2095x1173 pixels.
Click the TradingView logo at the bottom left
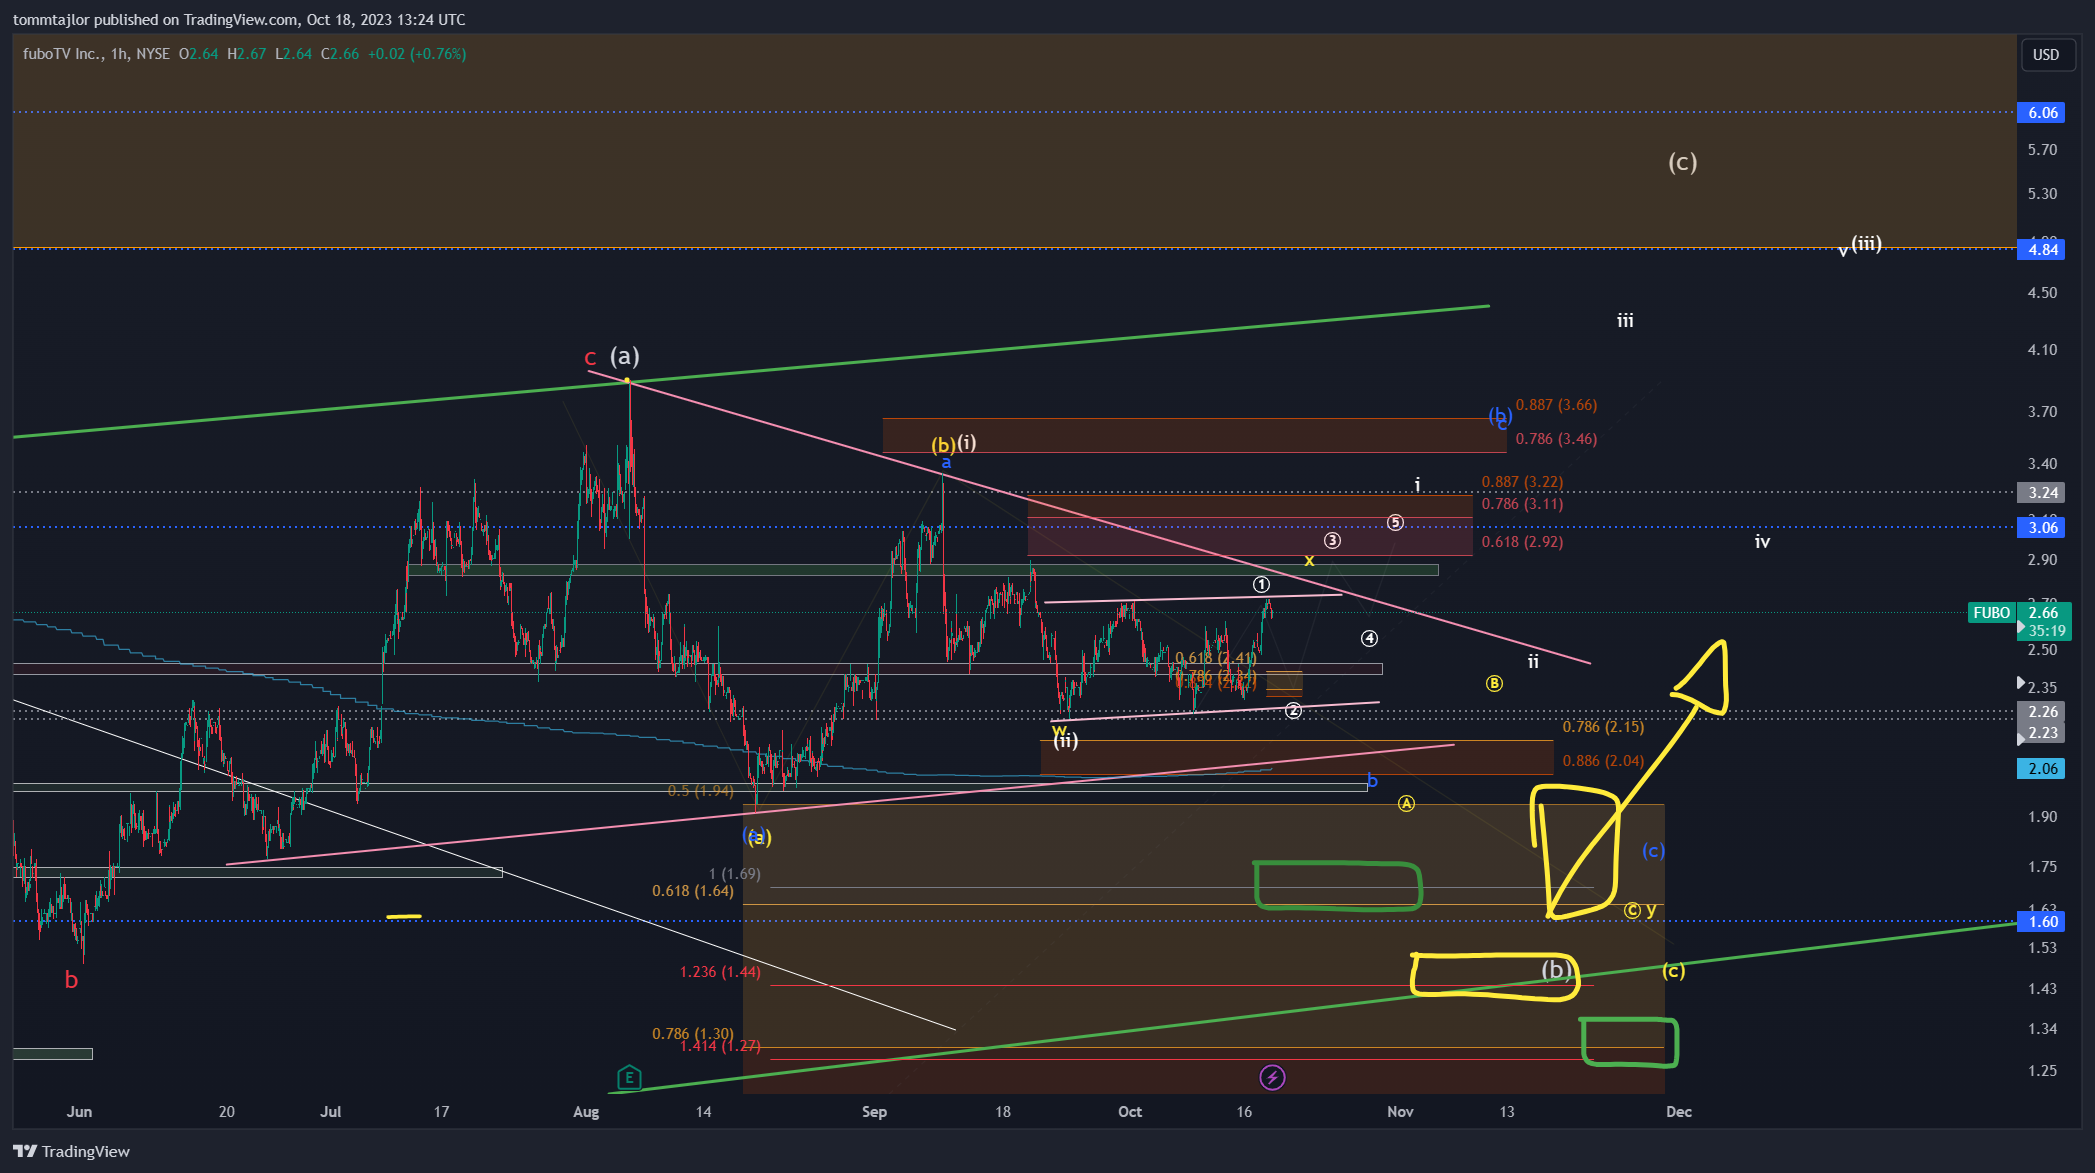[71, 1151]
